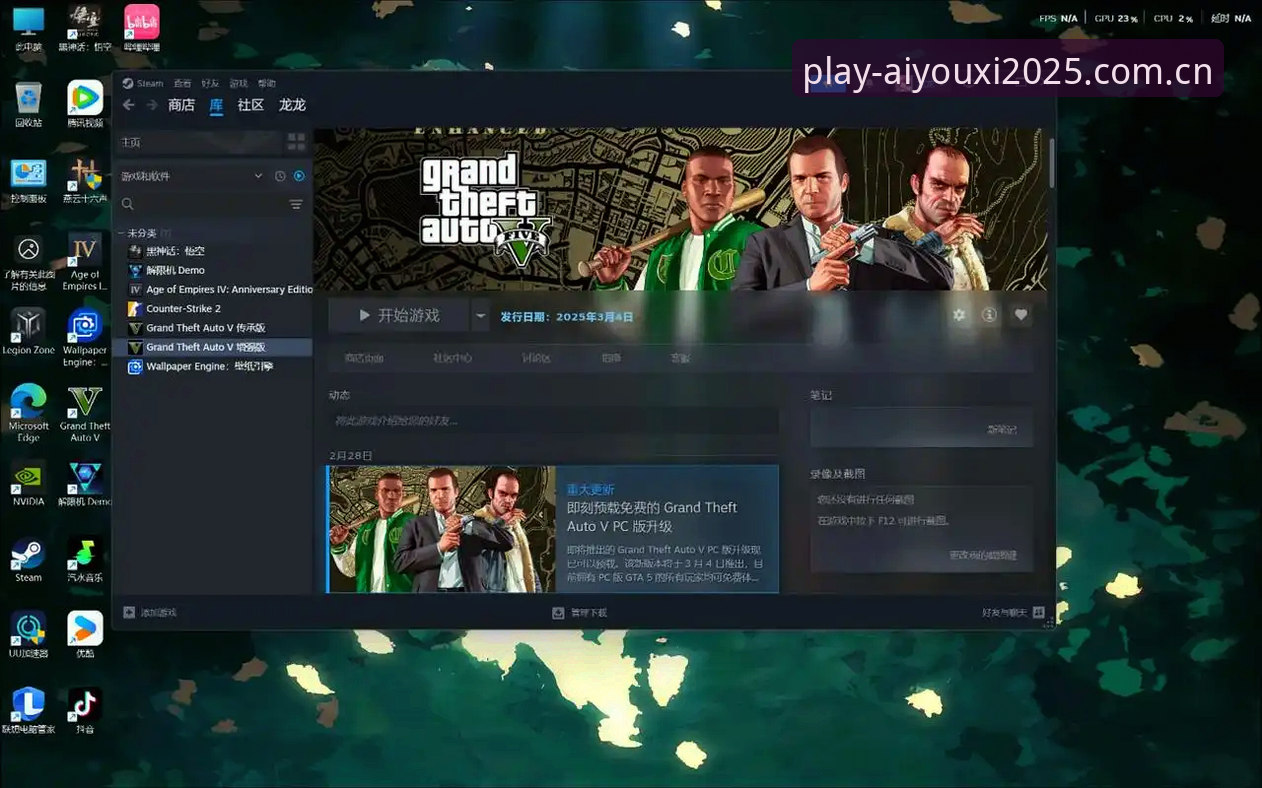Toggle sort by recent clock icon
Viewport: 1262px width, 788px height.
pyautogui.click(x=281, y=176)
